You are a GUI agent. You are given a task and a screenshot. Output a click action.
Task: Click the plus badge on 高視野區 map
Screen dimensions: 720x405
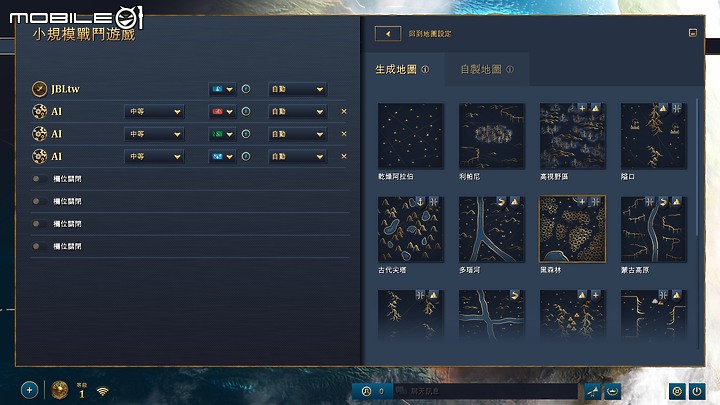582,108
